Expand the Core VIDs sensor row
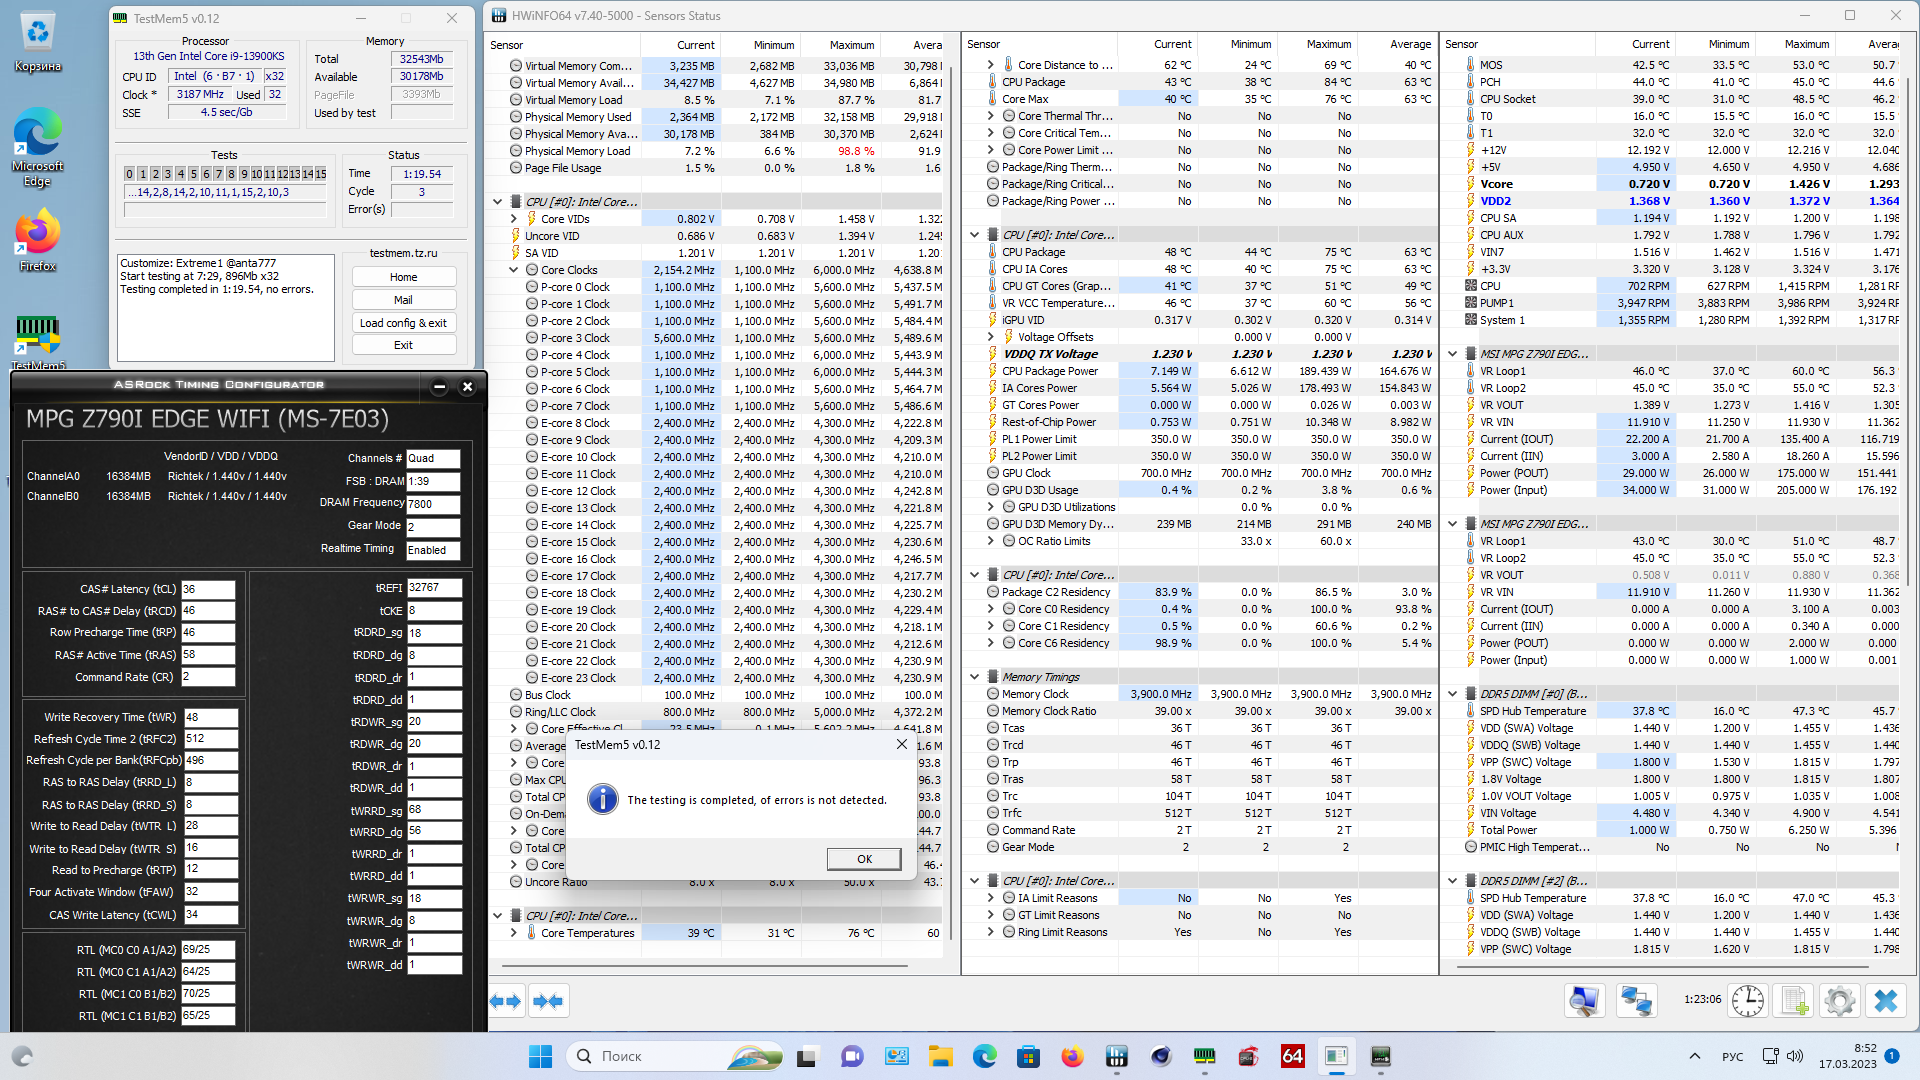The image size is (1920, 1080). point(514,219)
